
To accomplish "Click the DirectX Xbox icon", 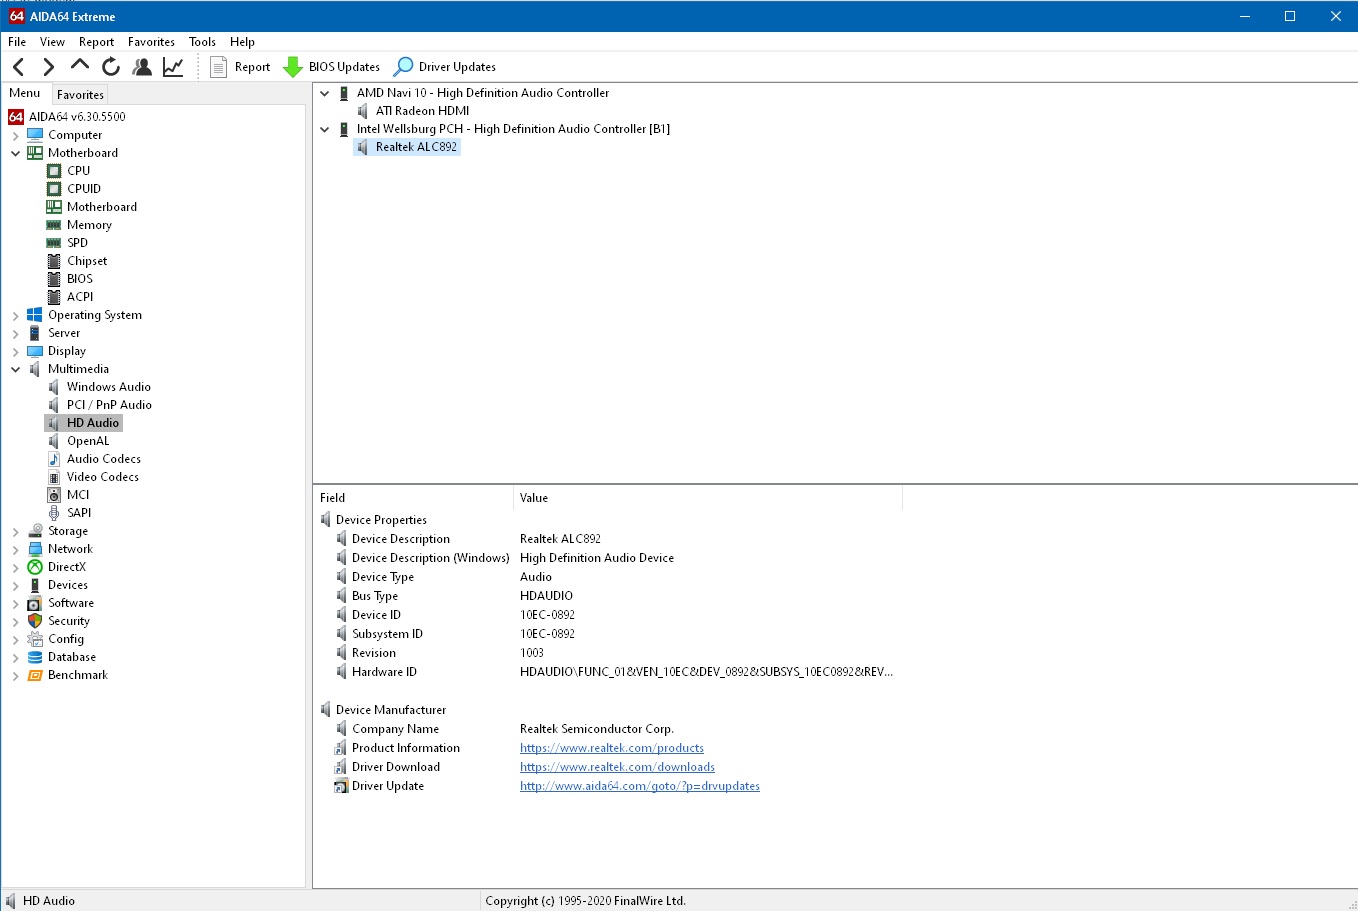I will click(35, 567).
